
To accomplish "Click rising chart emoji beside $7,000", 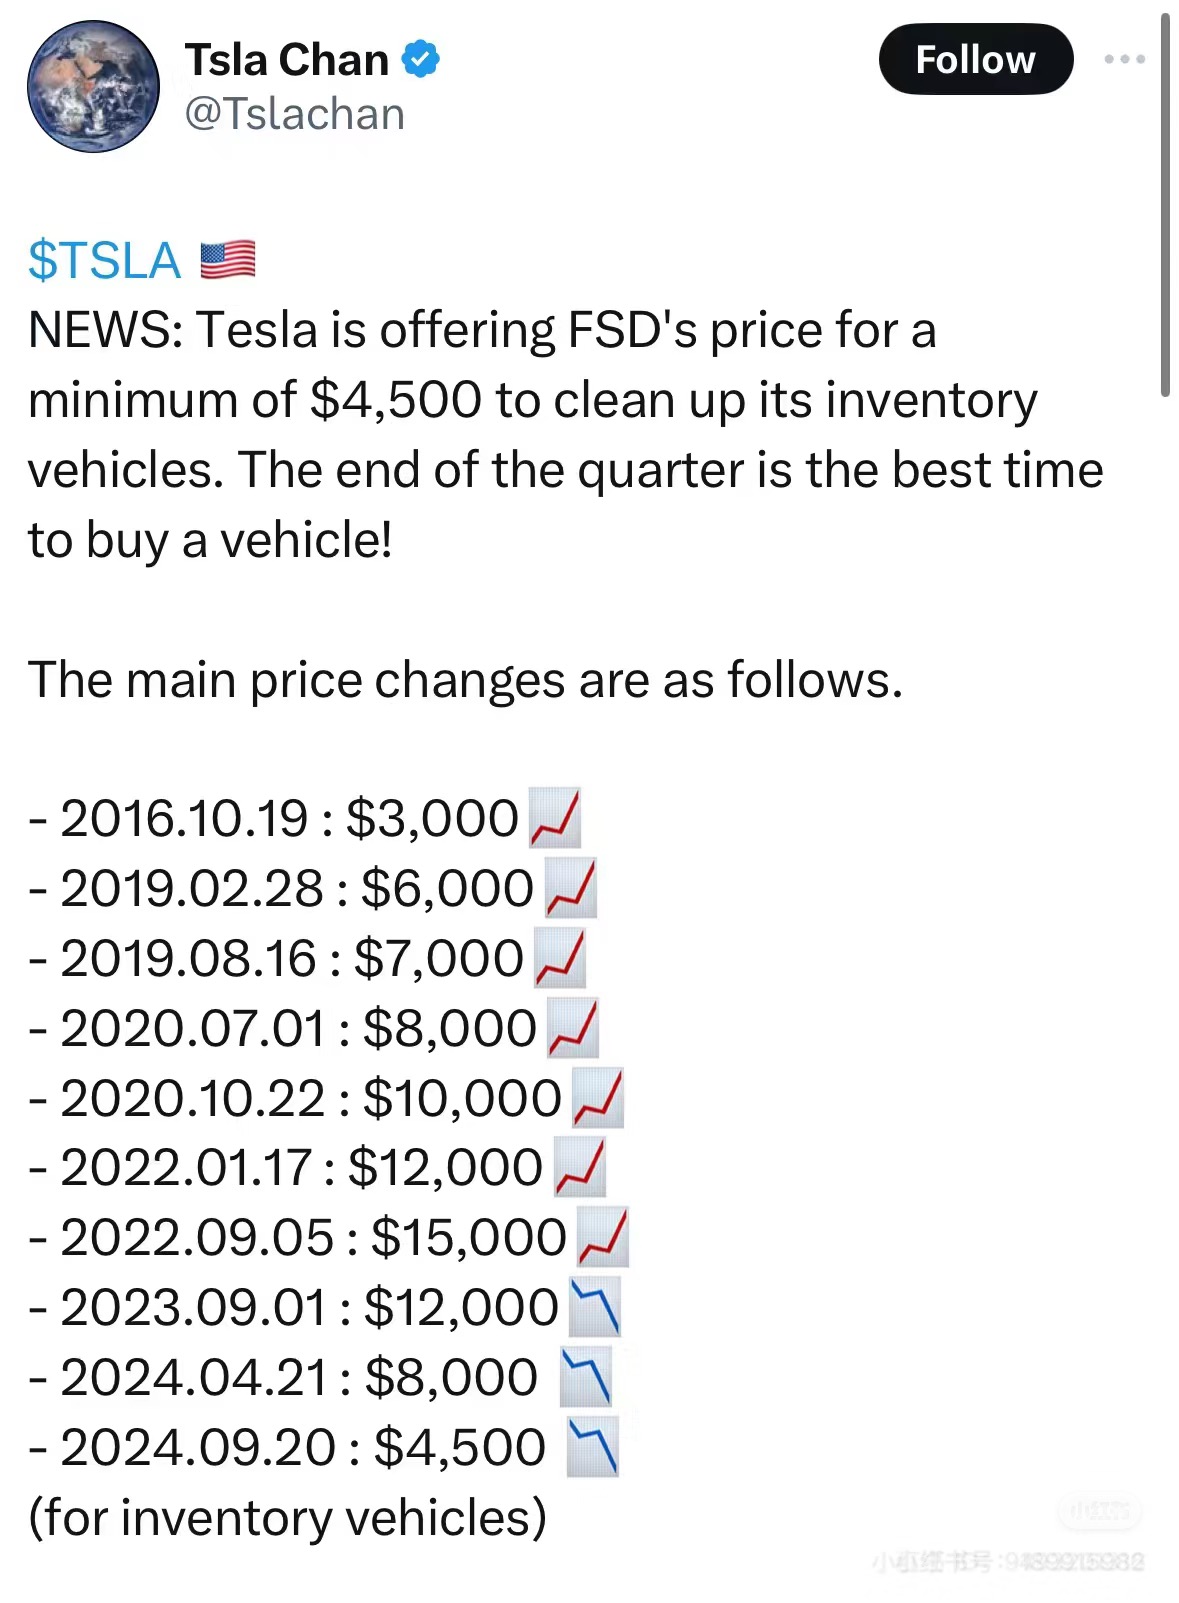I will (x=560, y=958).
